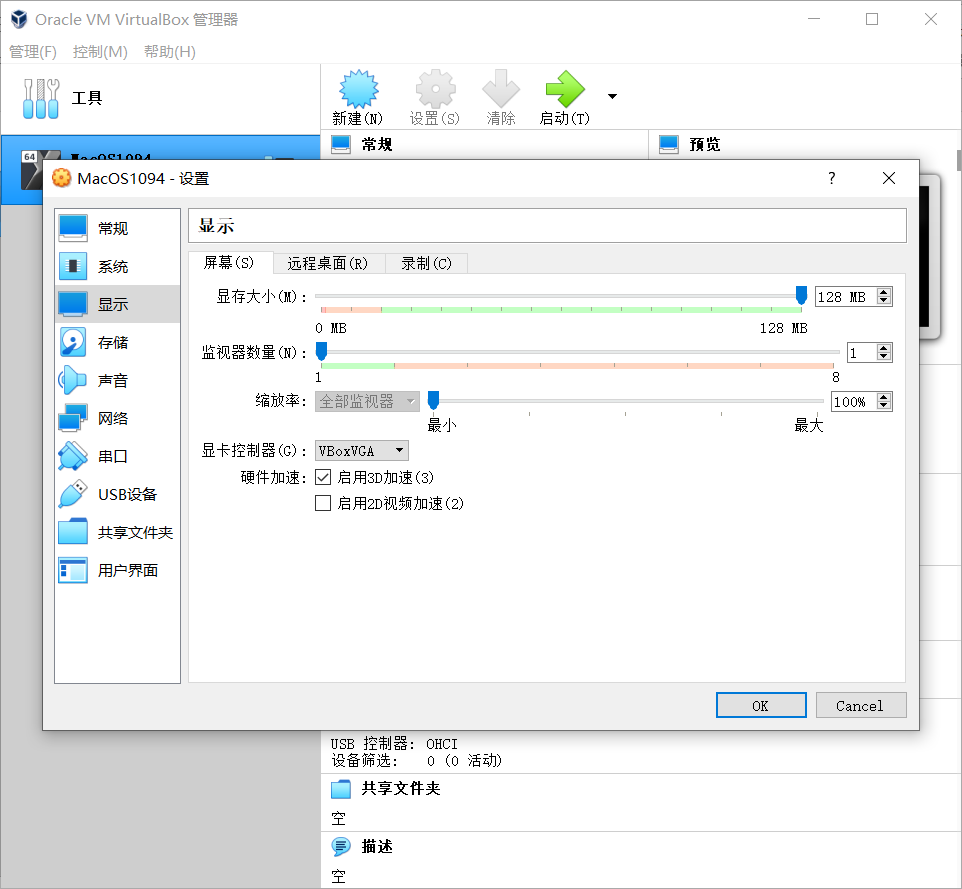Enable 2D视频加速 checkbox
Viewport: 962px width, 889px height.
coord(324,503)
